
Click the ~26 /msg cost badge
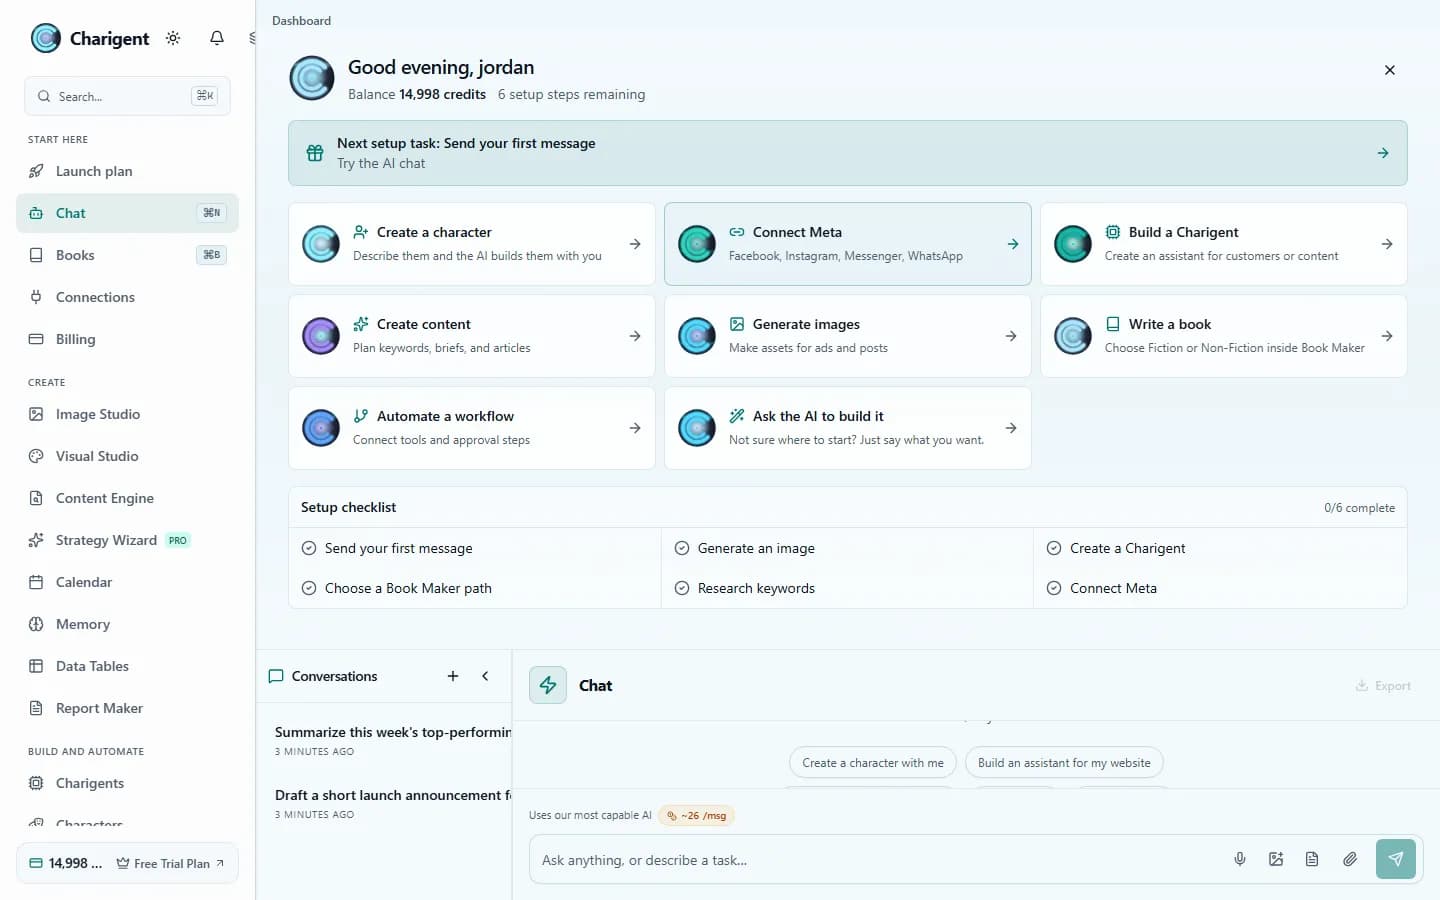pyautogui.click(x=697, y=816)
